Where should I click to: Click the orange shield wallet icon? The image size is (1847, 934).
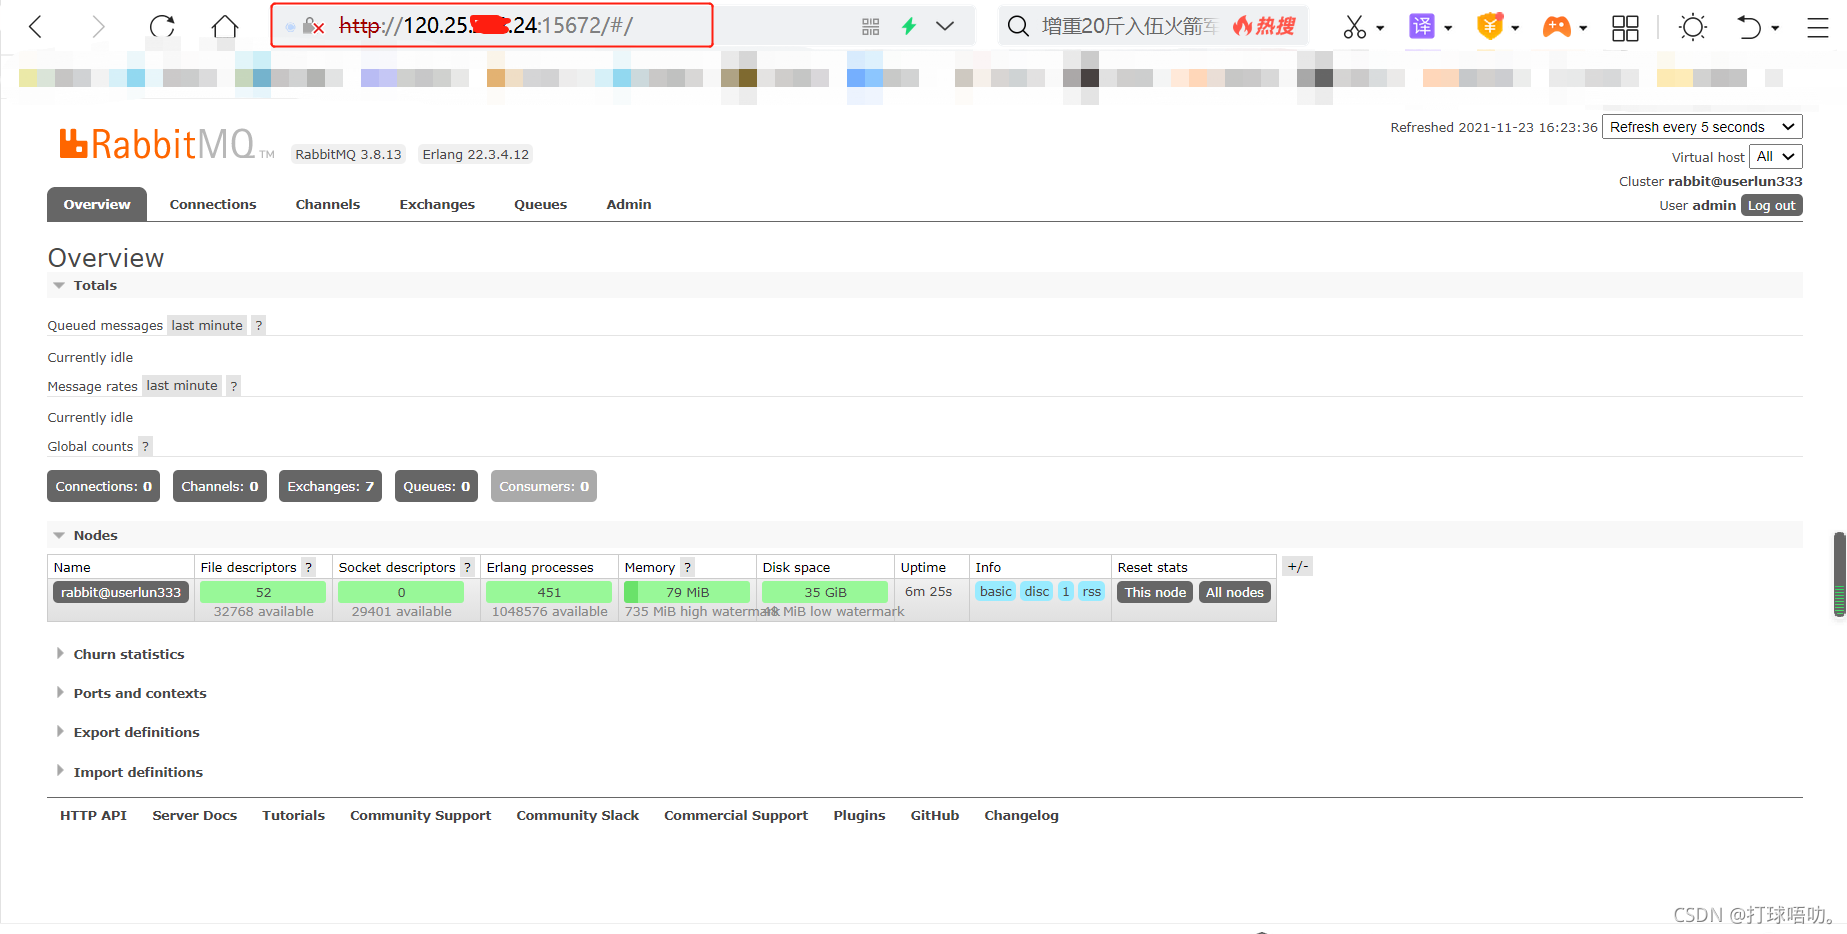(x=1490, y=26)
